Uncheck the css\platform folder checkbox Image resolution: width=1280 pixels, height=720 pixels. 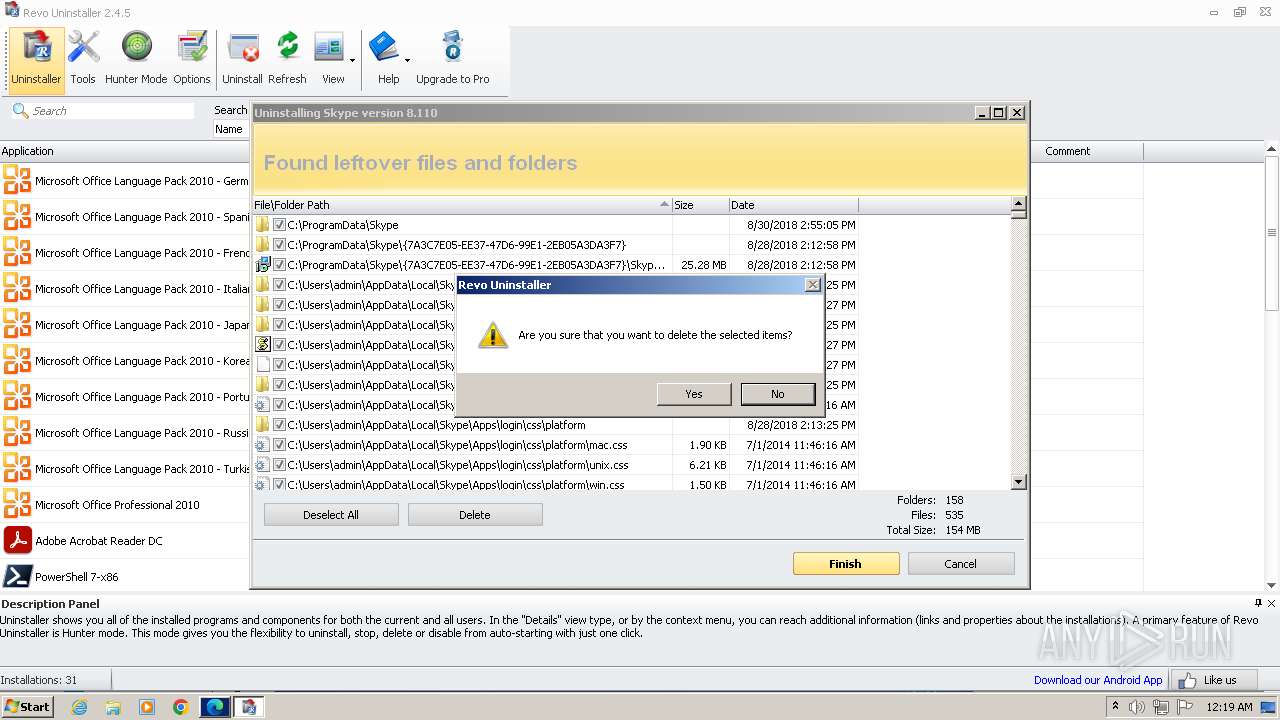click(x=280, y=425)
